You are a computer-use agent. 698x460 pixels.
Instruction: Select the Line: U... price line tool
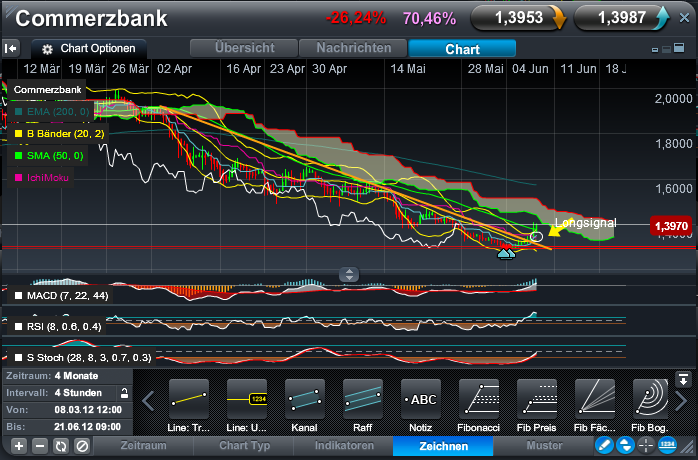[x=247, y=399]
